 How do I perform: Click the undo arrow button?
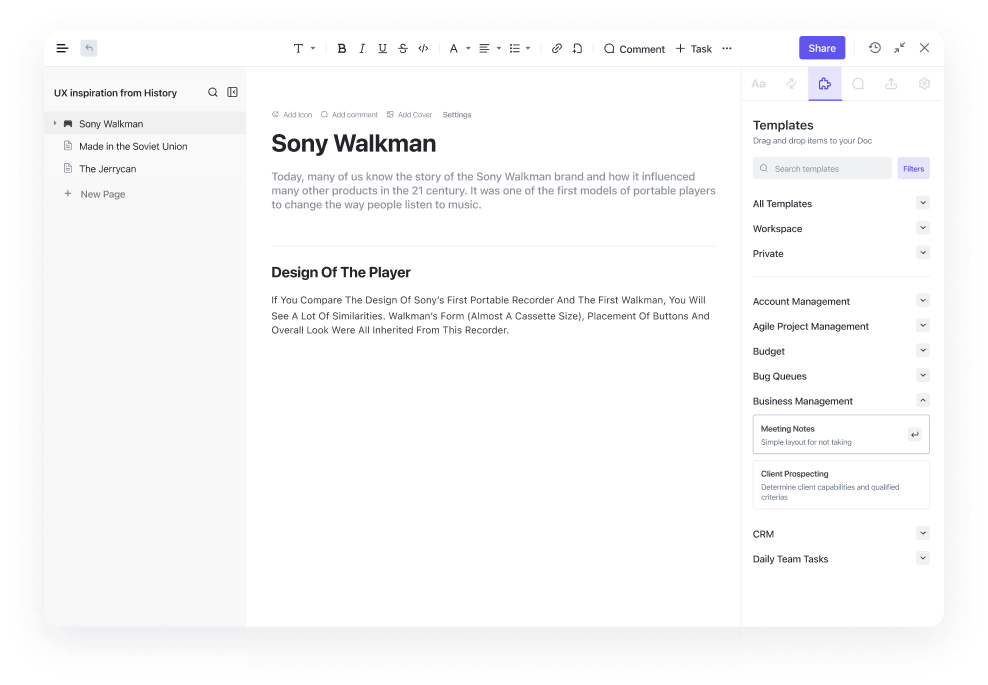coord(89,49)
